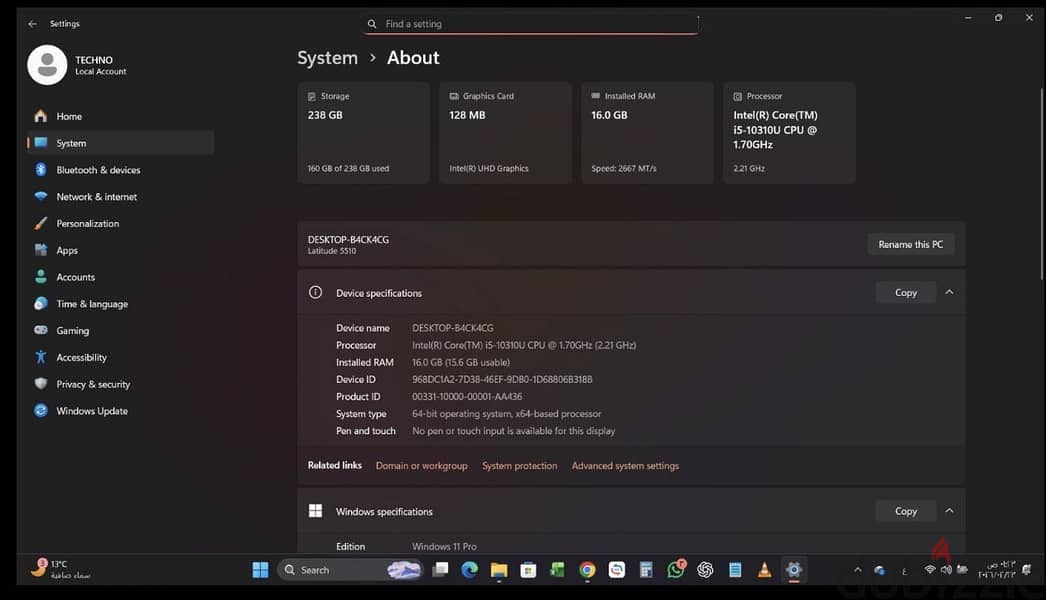The image size is (1046, 600).
Task: Open the teal app icon after Chrome
Action: tap(616, 570)
